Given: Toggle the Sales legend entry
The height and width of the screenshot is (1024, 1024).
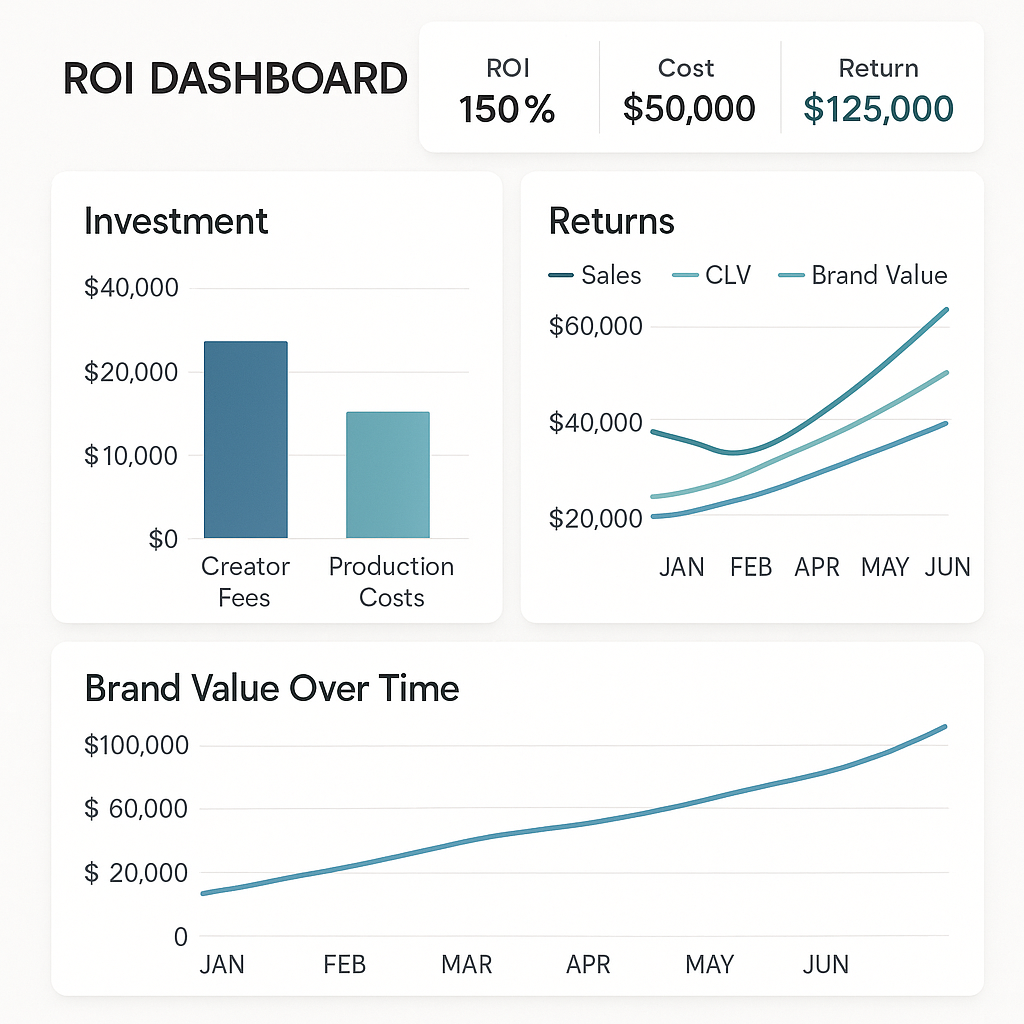Looking at the screenshot, I should 596,275.
